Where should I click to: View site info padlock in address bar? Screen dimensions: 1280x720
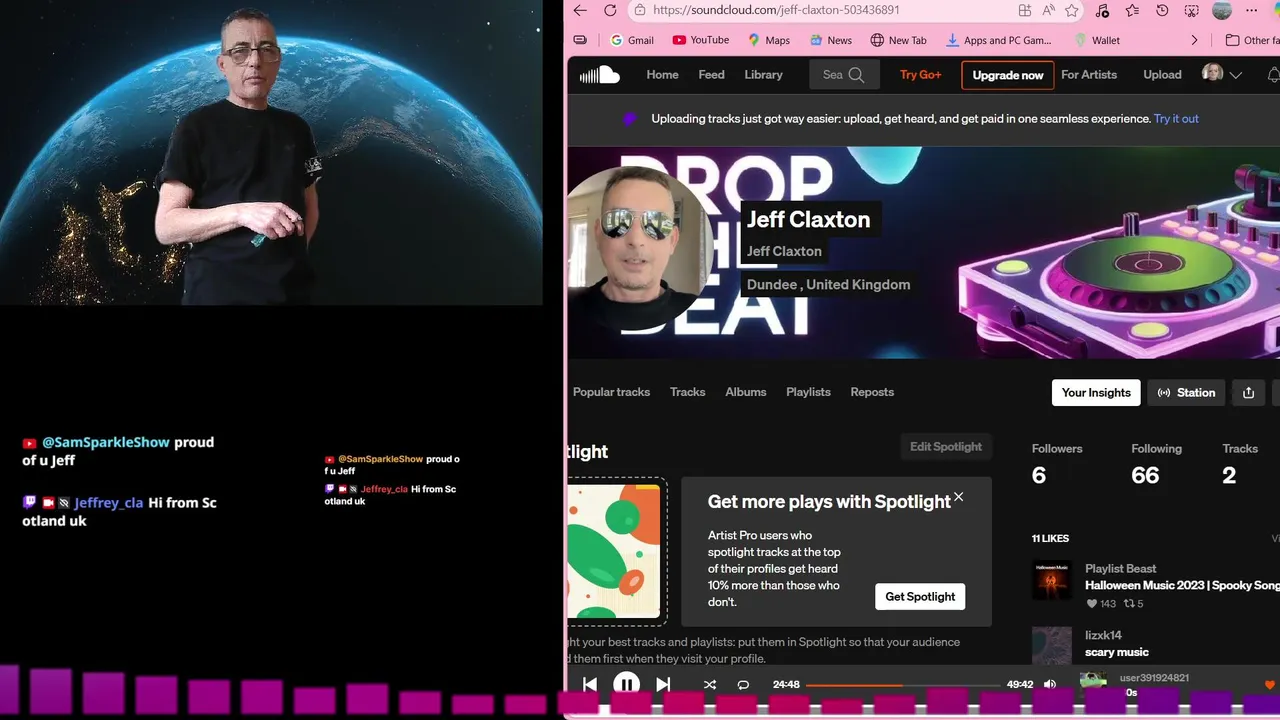click(639, 10)
